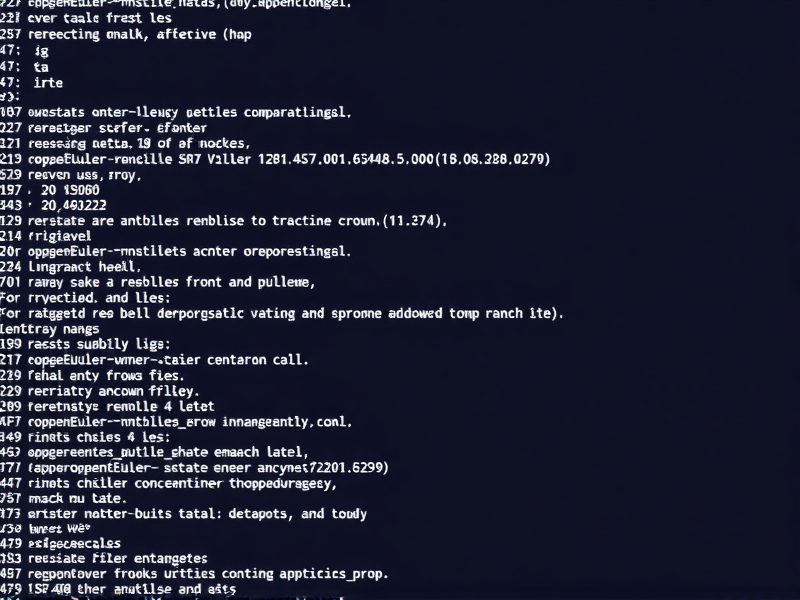The image size is (800, 600).
Task: Click the "owestats onter--lleasy nettles" line
Action: coord(190,113)
